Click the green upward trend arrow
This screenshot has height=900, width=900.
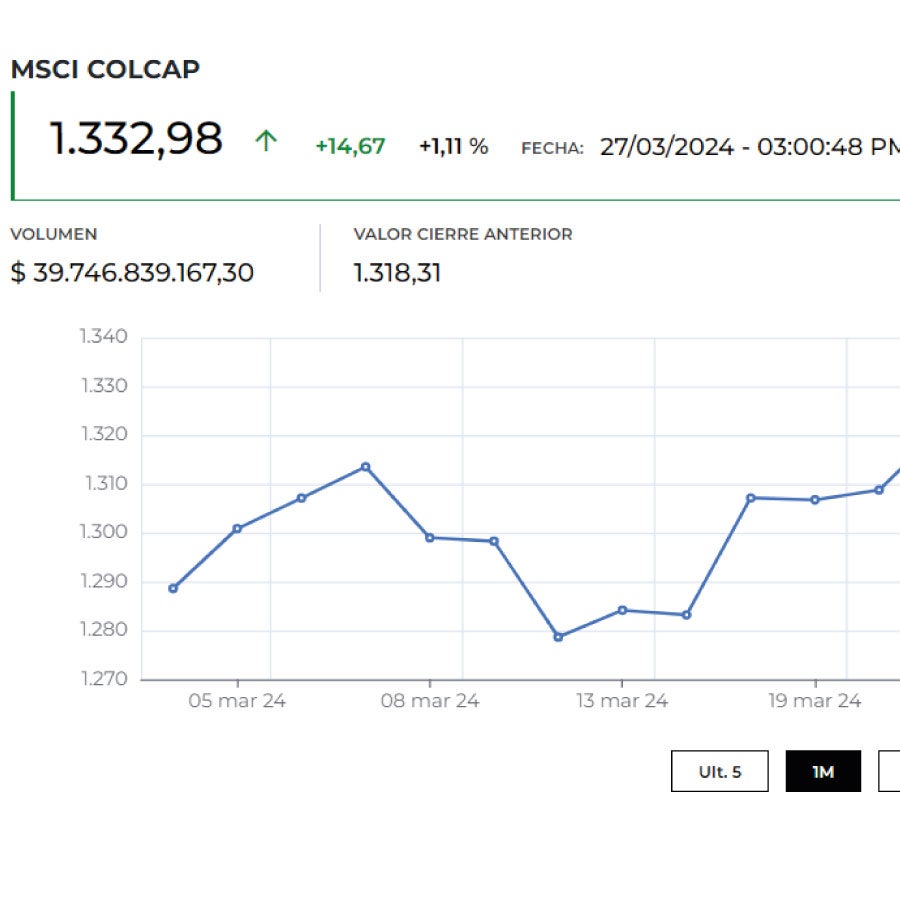coord(265,141)
